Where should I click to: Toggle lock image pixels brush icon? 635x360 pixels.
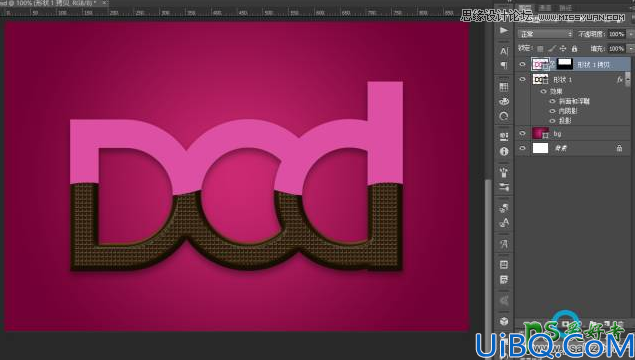click(x=552, y=49)
